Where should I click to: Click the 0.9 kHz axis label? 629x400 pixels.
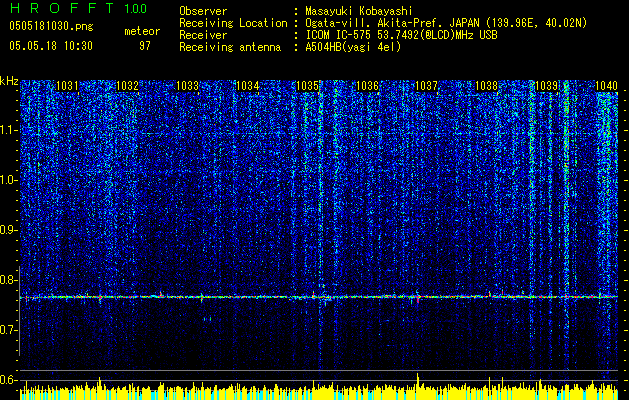point(9,230)
